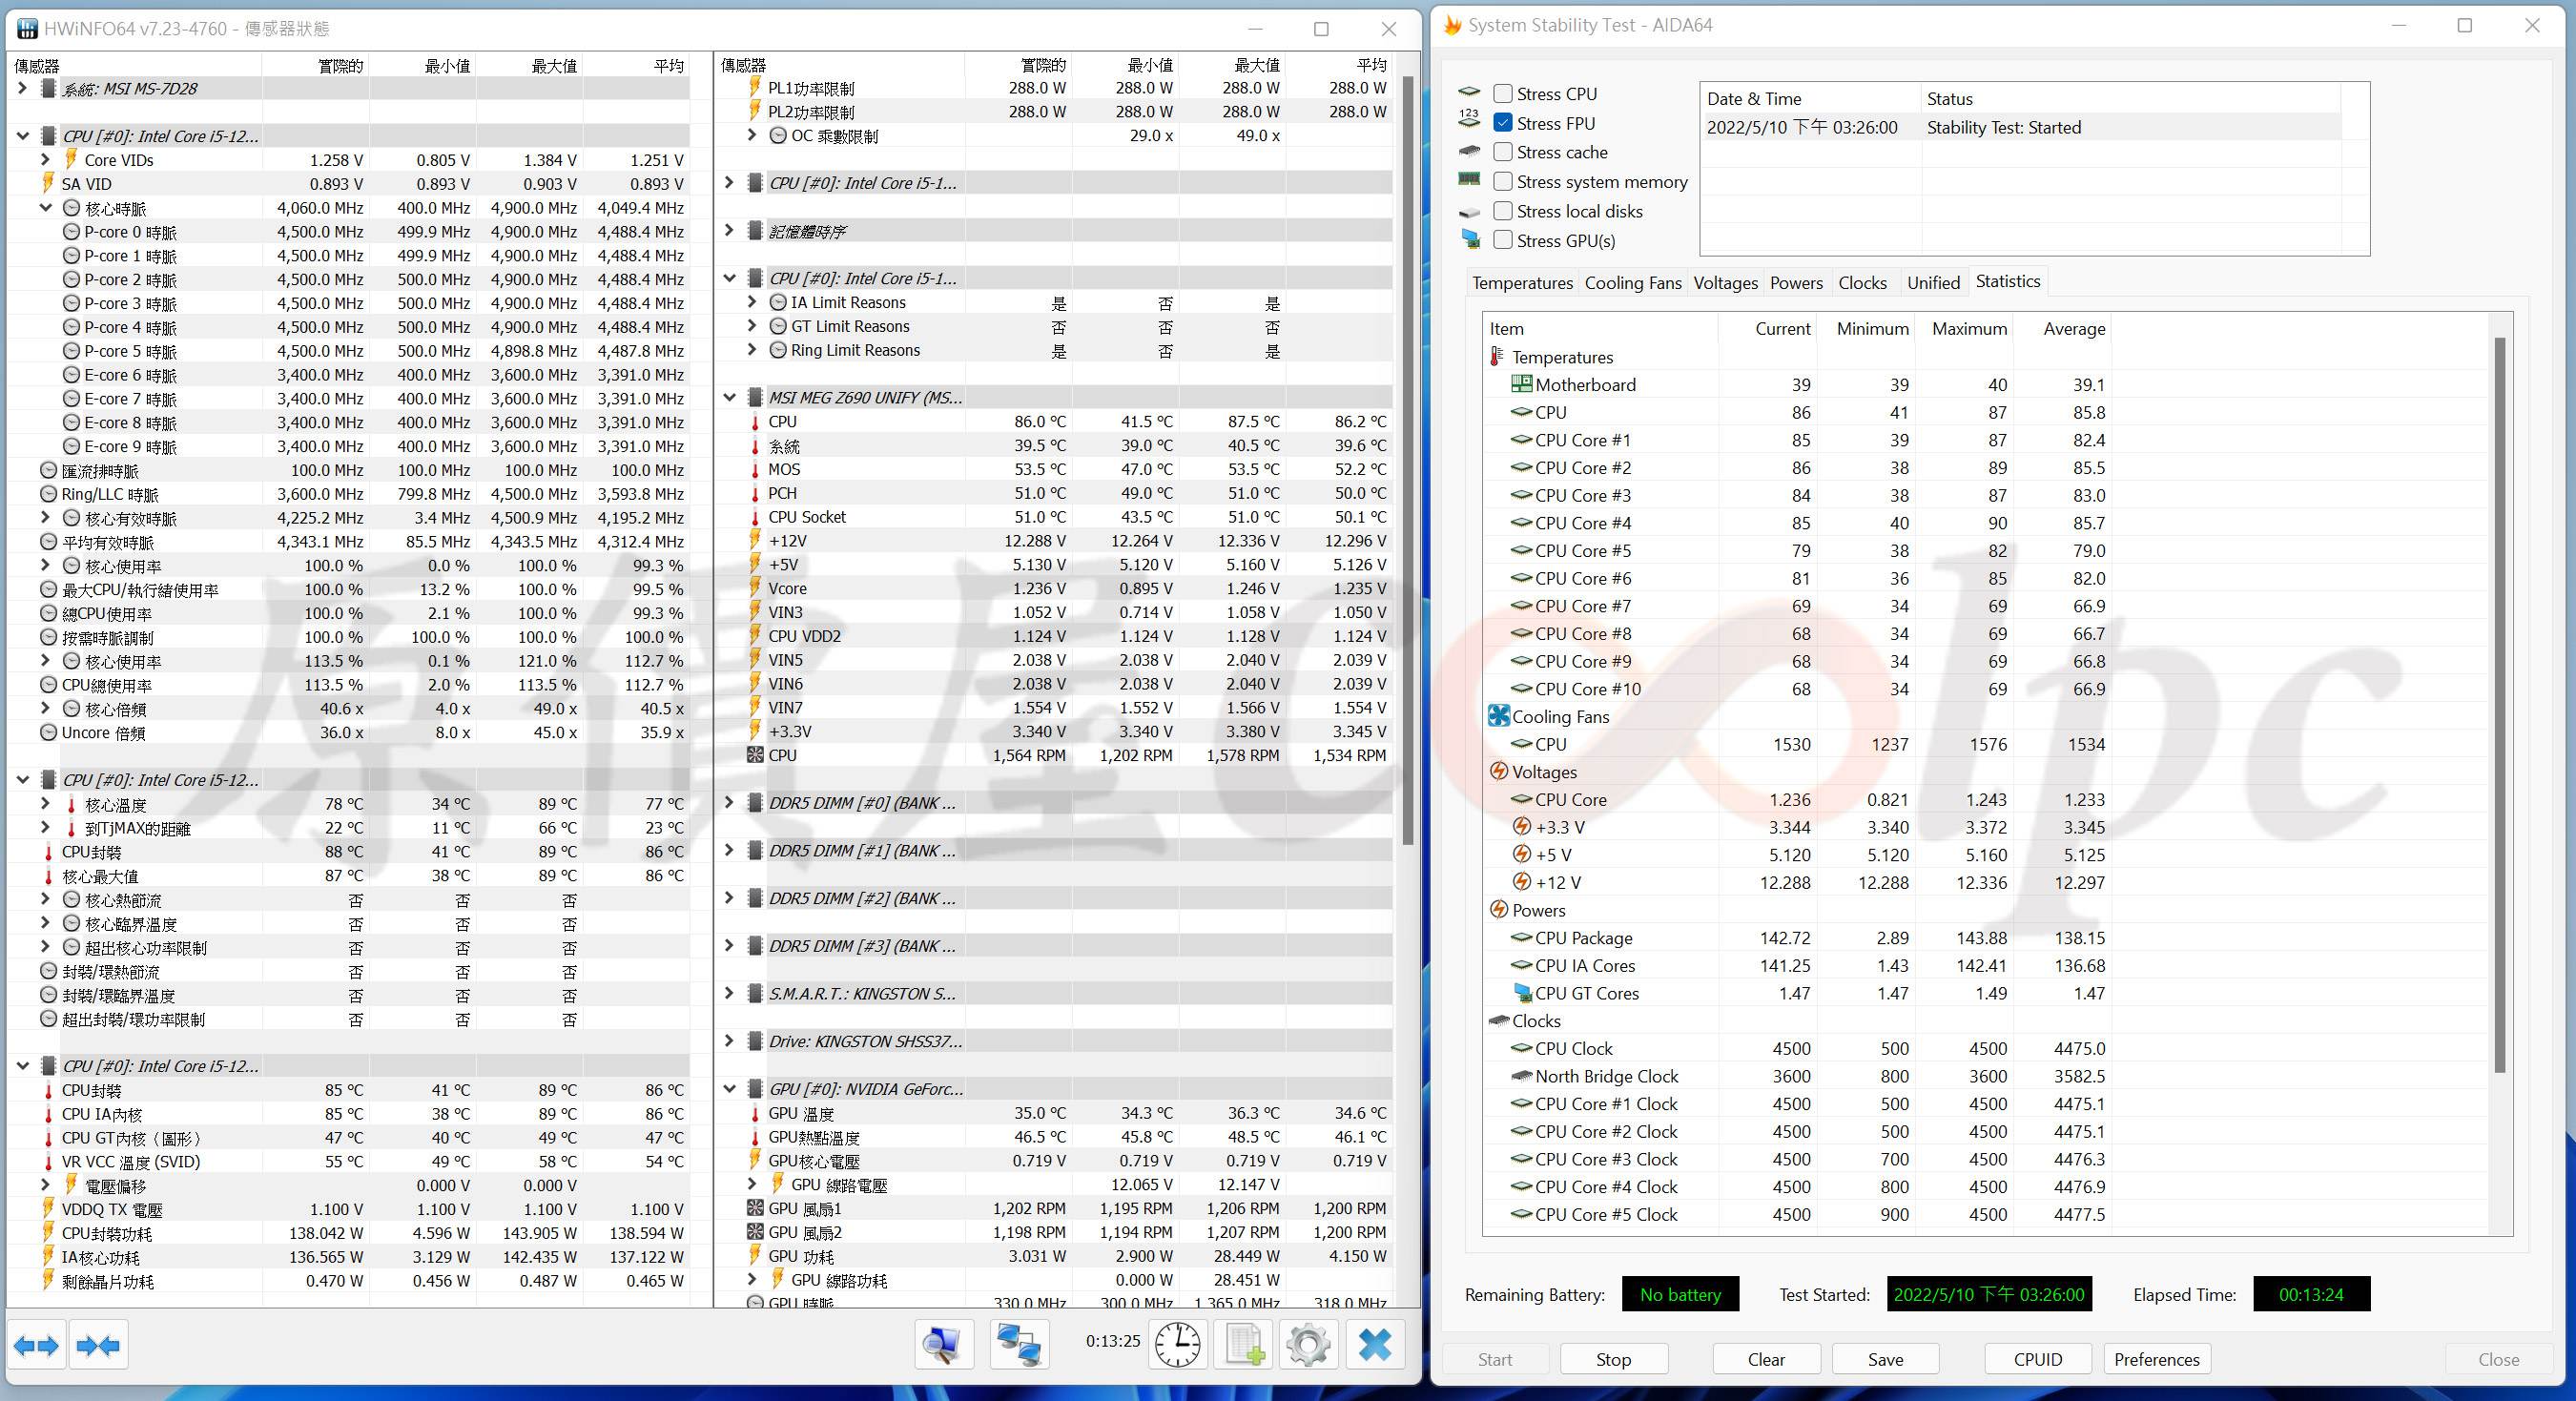2576x1401 pixels.
Task: Collapse 核心時脈 clock group
Action: (46, 208)
